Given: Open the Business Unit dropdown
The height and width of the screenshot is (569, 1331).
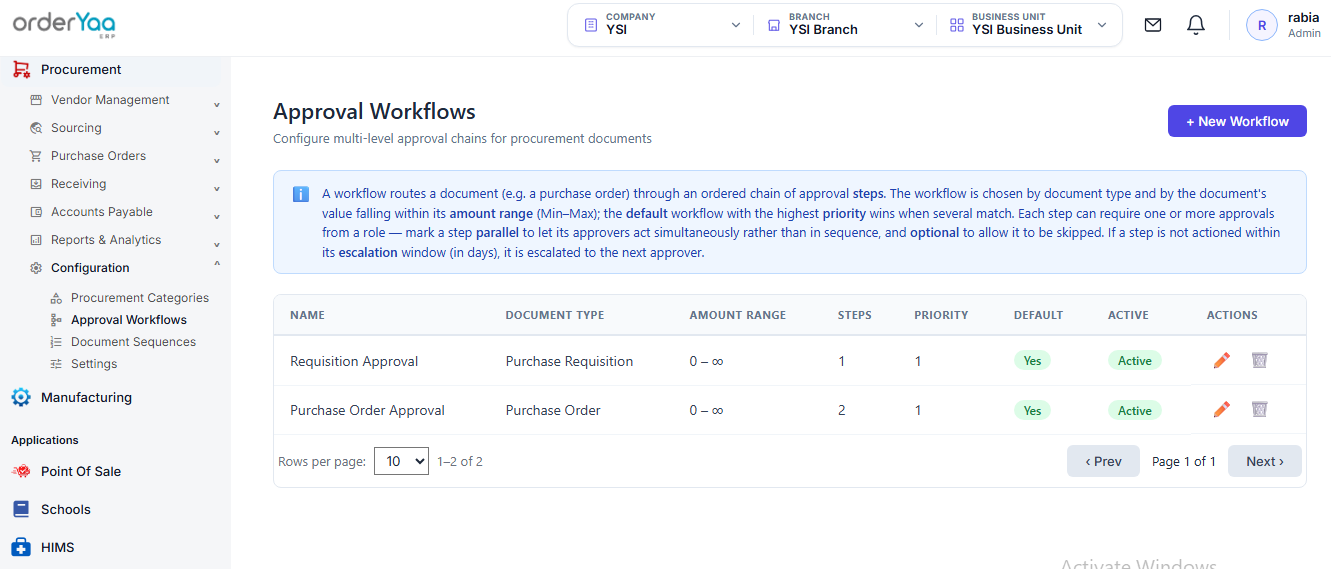Looking at the screenshot, I should (1028, 25).
